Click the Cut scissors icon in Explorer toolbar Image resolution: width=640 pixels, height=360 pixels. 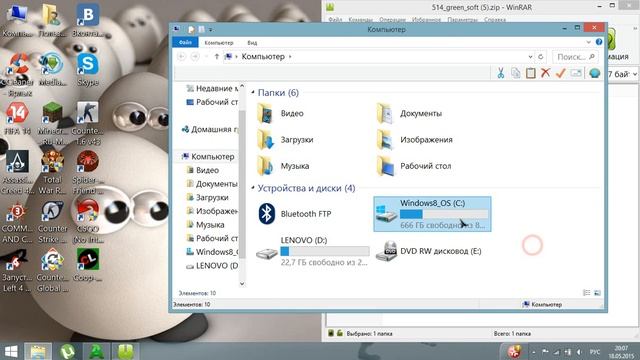(500, 73)
